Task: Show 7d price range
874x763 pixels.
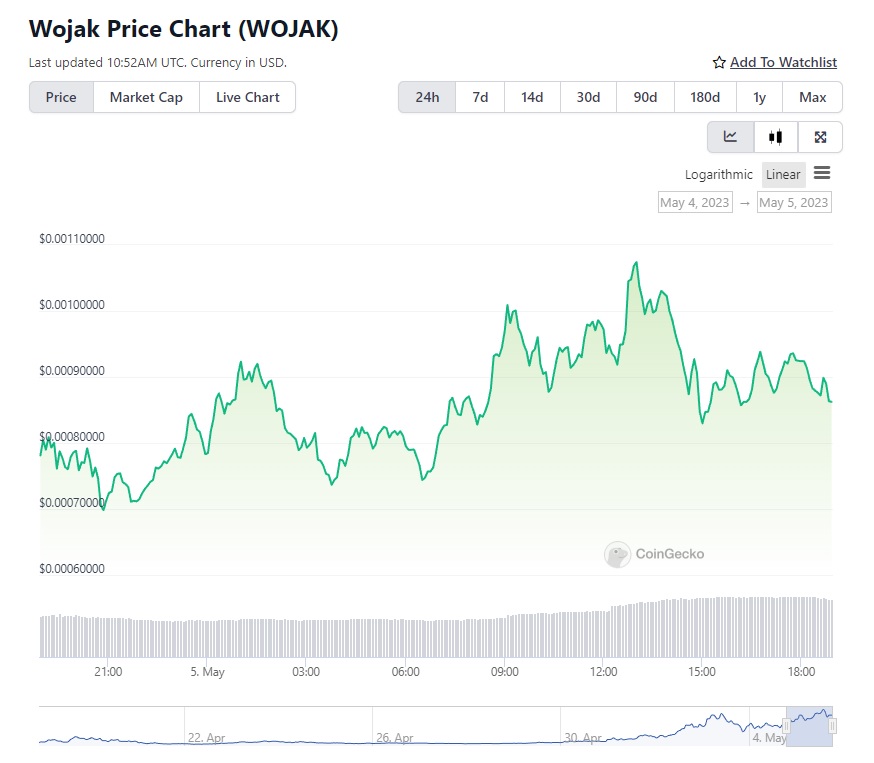Action: click(480, 97)
